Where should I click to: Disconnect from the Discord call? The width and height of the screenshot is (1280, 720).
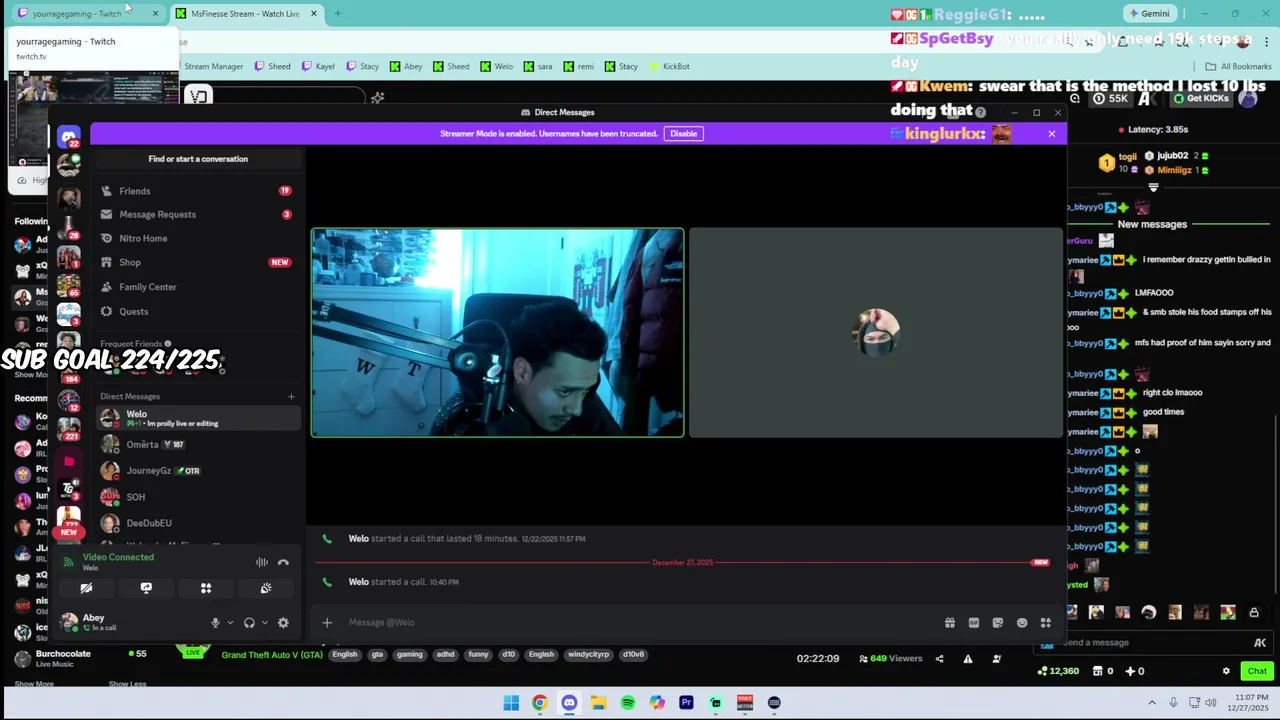pyautogui.click(x=283, y=562)
